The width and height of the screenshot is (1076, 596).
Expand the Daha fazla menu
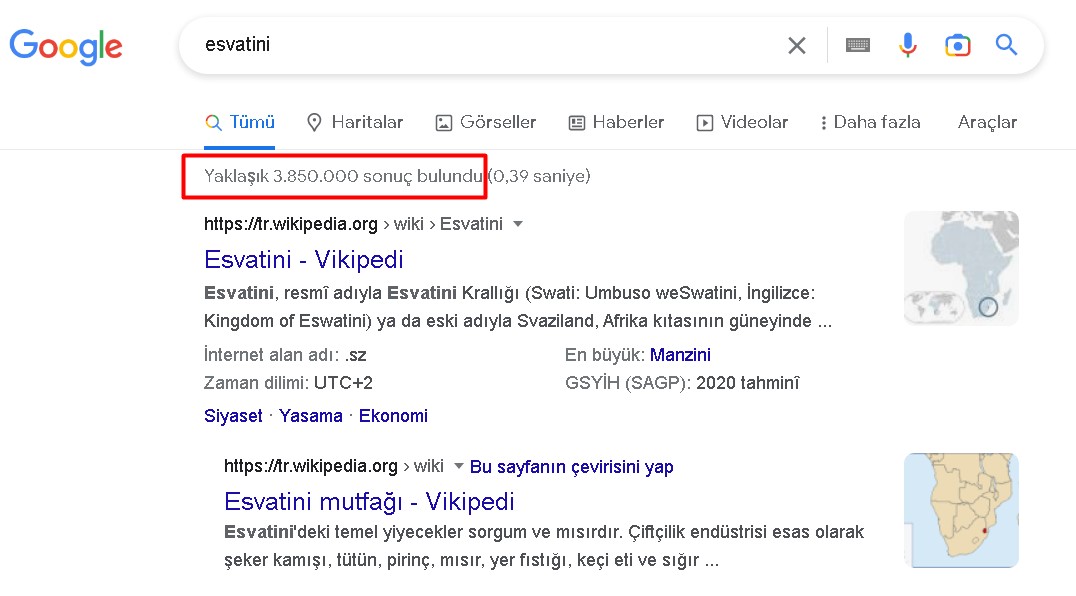click(x=870, y=122)
